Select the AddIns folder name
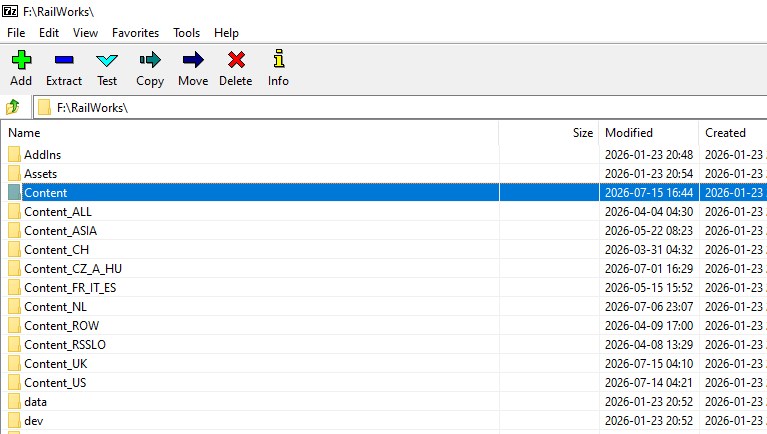Viewport: 767px width, 434px height. tap(43, 155)
